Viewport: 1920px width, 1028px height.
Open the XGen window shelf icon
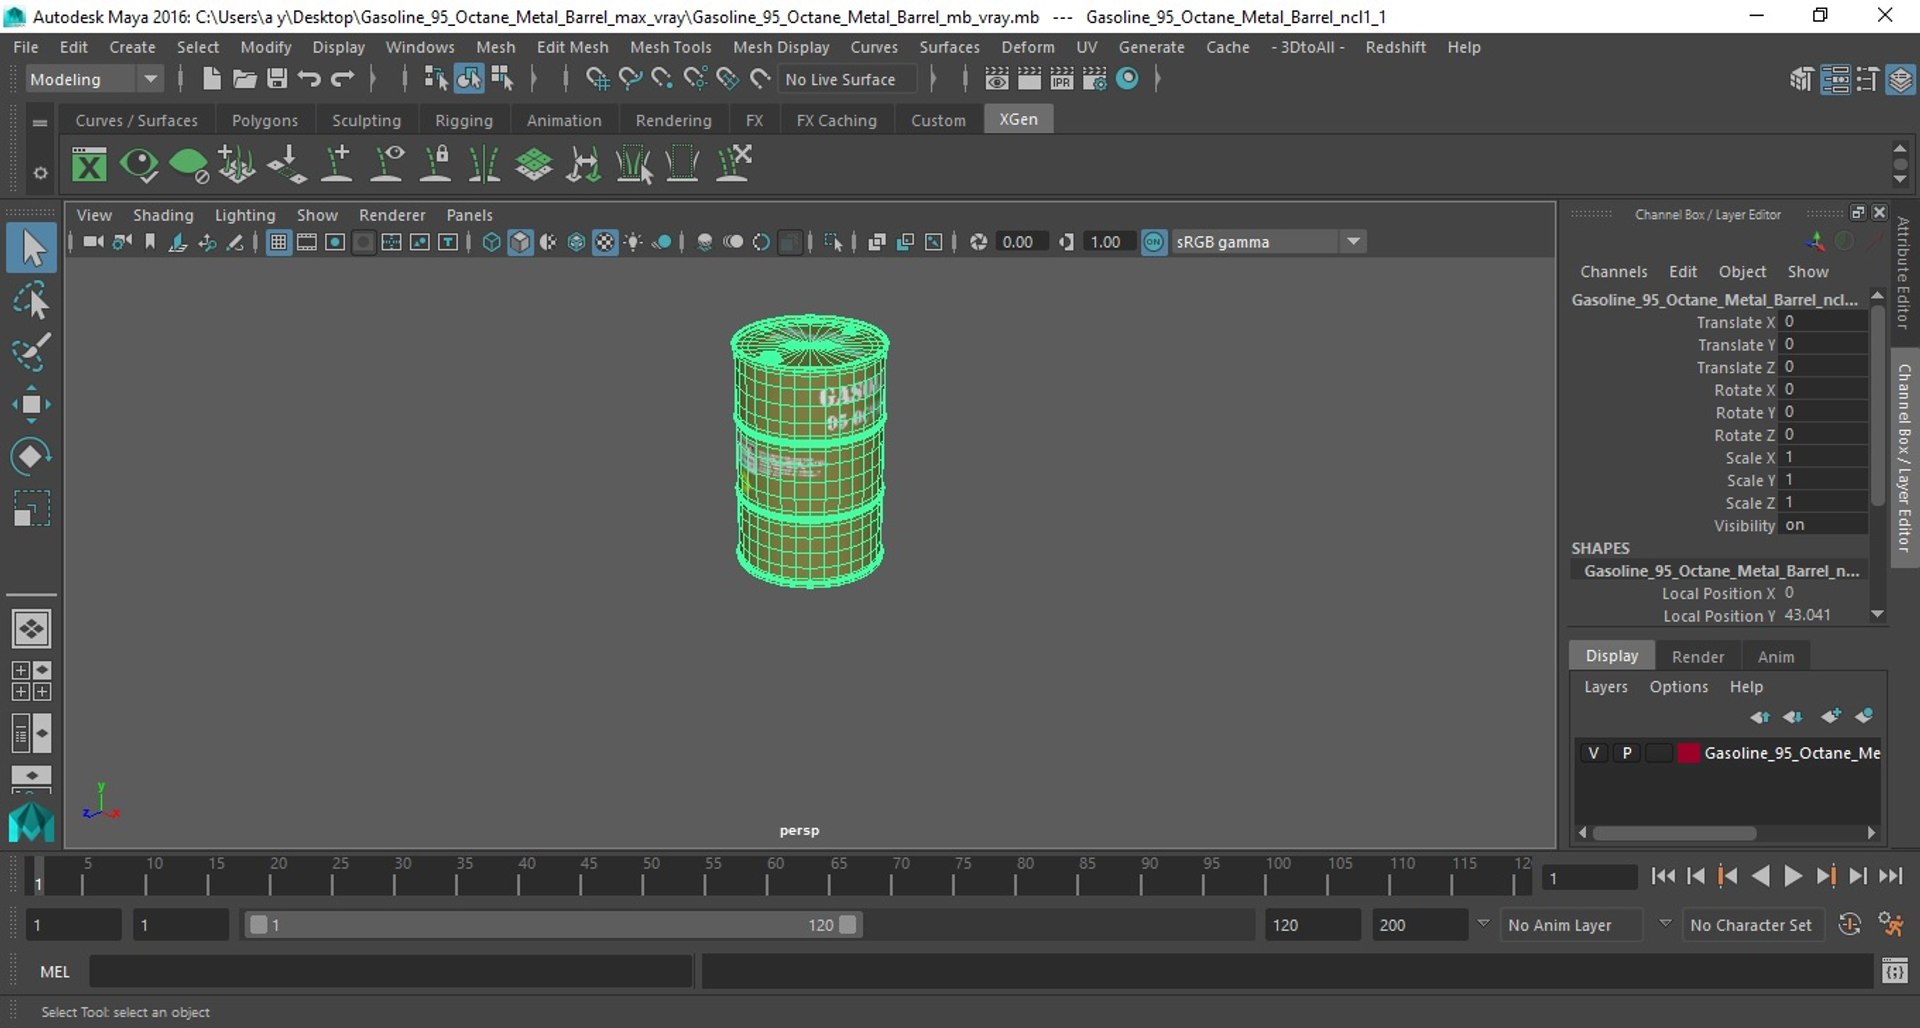pyautogui.click(x=89, y=164)
